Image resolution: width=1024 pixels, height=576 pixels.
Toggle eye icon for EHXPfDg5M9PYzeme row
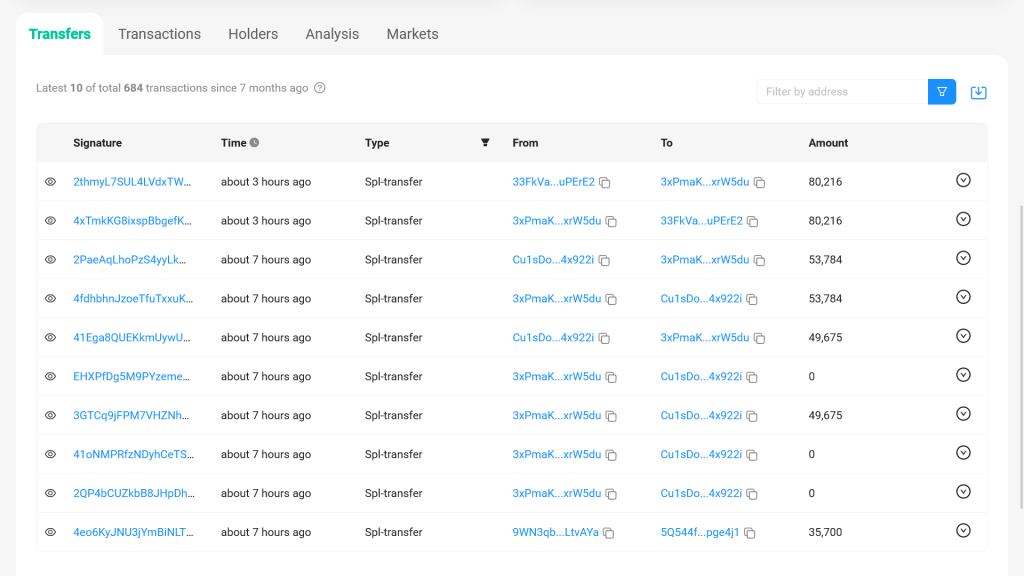coord(50,376)
